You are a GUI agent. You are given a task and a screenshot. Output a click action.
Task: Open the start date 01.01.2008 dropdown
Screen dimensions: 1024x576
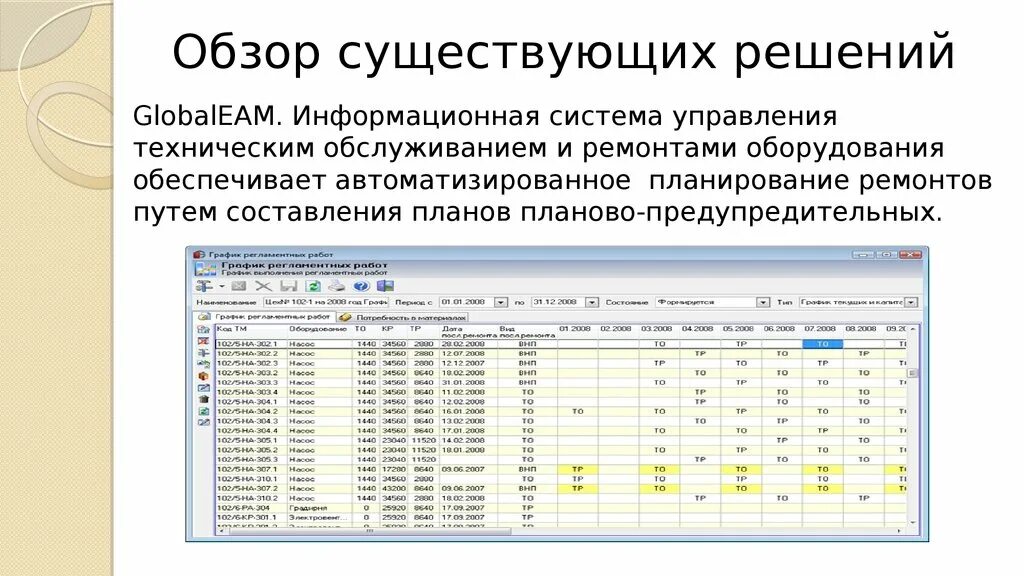click(501, 302)
